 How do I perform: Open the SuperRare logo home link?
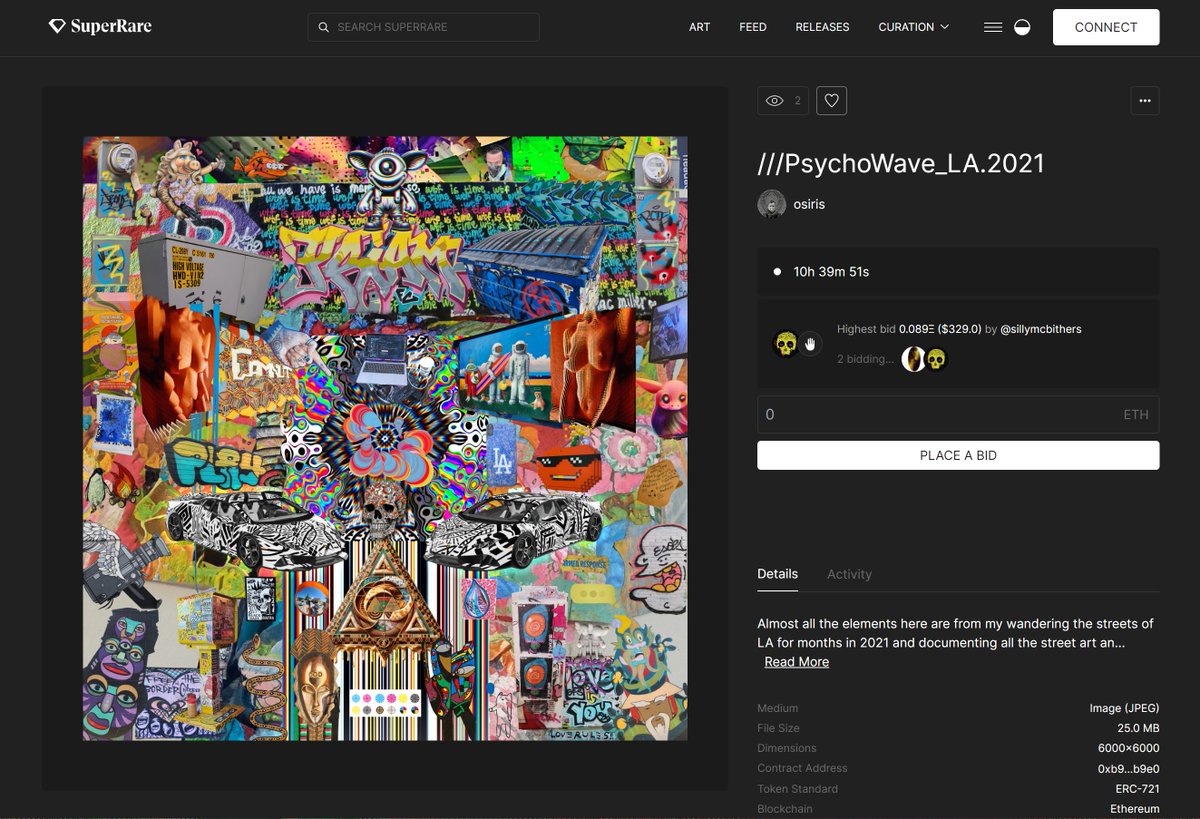click(100, 27)
